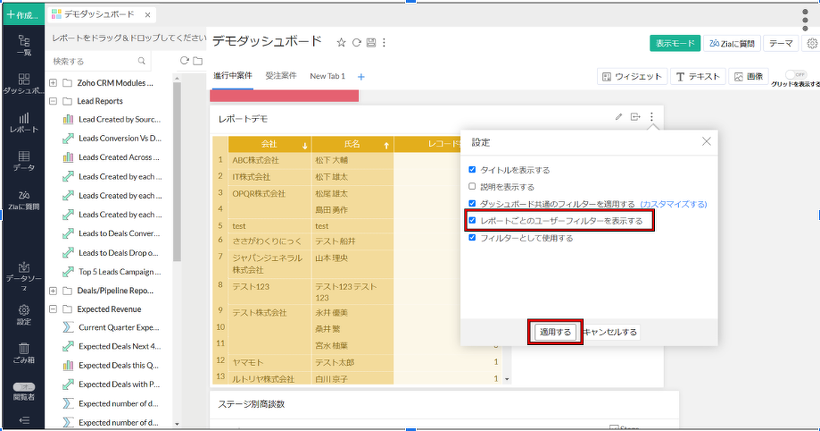Expand the Deals/Pipeline Reports folder
The width and height of the screenshot is (820, 431).
[x=52, y=290]
